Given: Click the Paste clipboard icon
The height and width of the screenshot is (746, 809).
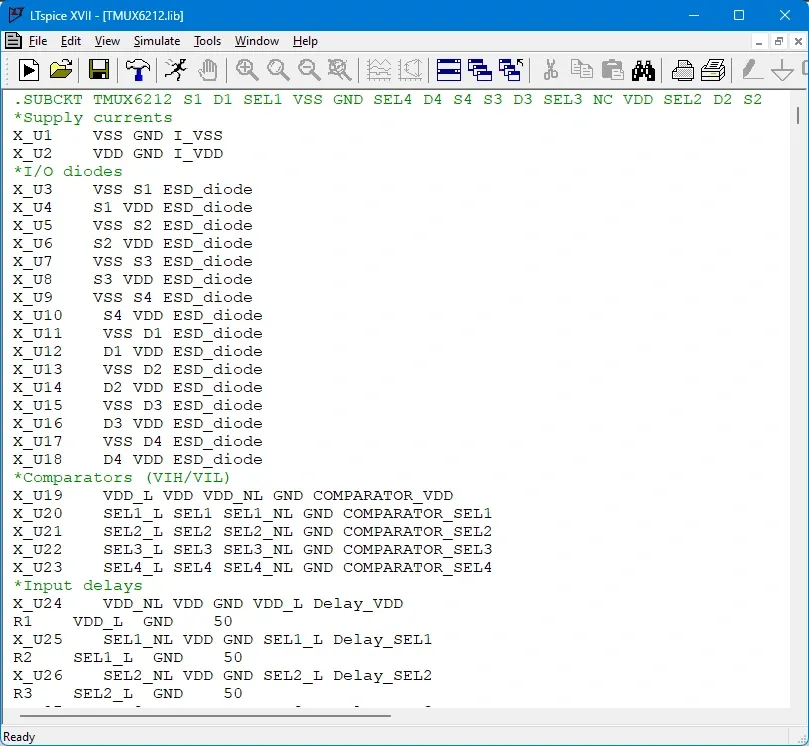Looking at the screenshot, I should pyautogui.click(x=612, y=70).
